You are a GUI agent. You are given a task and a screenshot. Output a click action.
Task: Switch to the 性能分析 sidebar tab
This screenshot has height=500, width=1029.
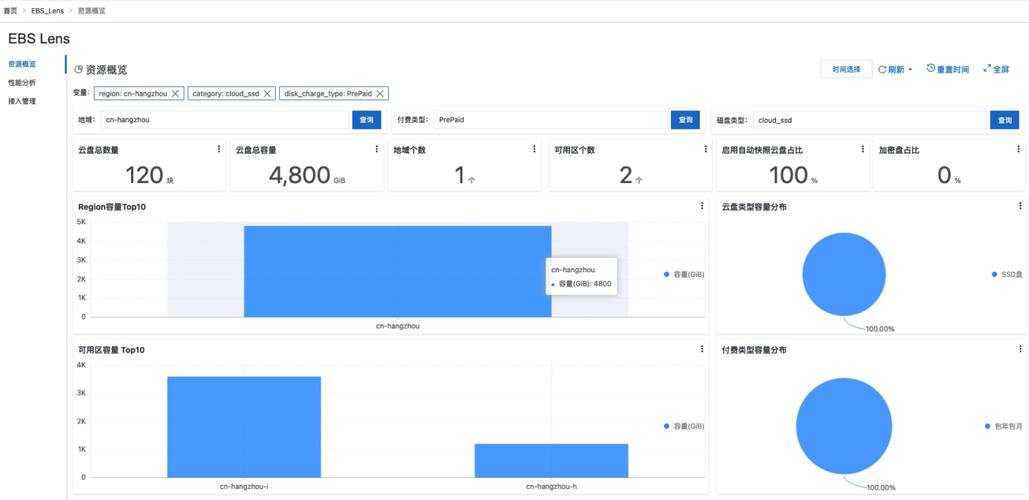(22, 82)
